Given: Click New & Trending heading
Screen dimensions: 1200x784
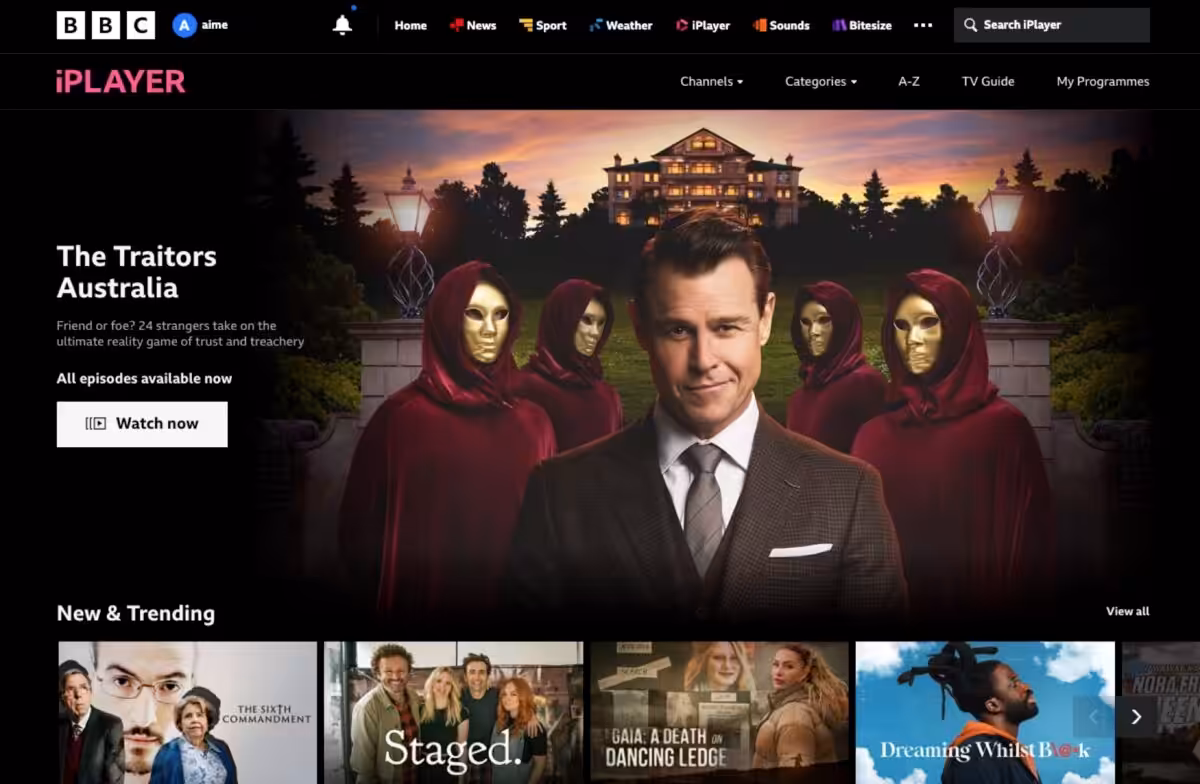Looking at the screenshot, I should 136,613.
